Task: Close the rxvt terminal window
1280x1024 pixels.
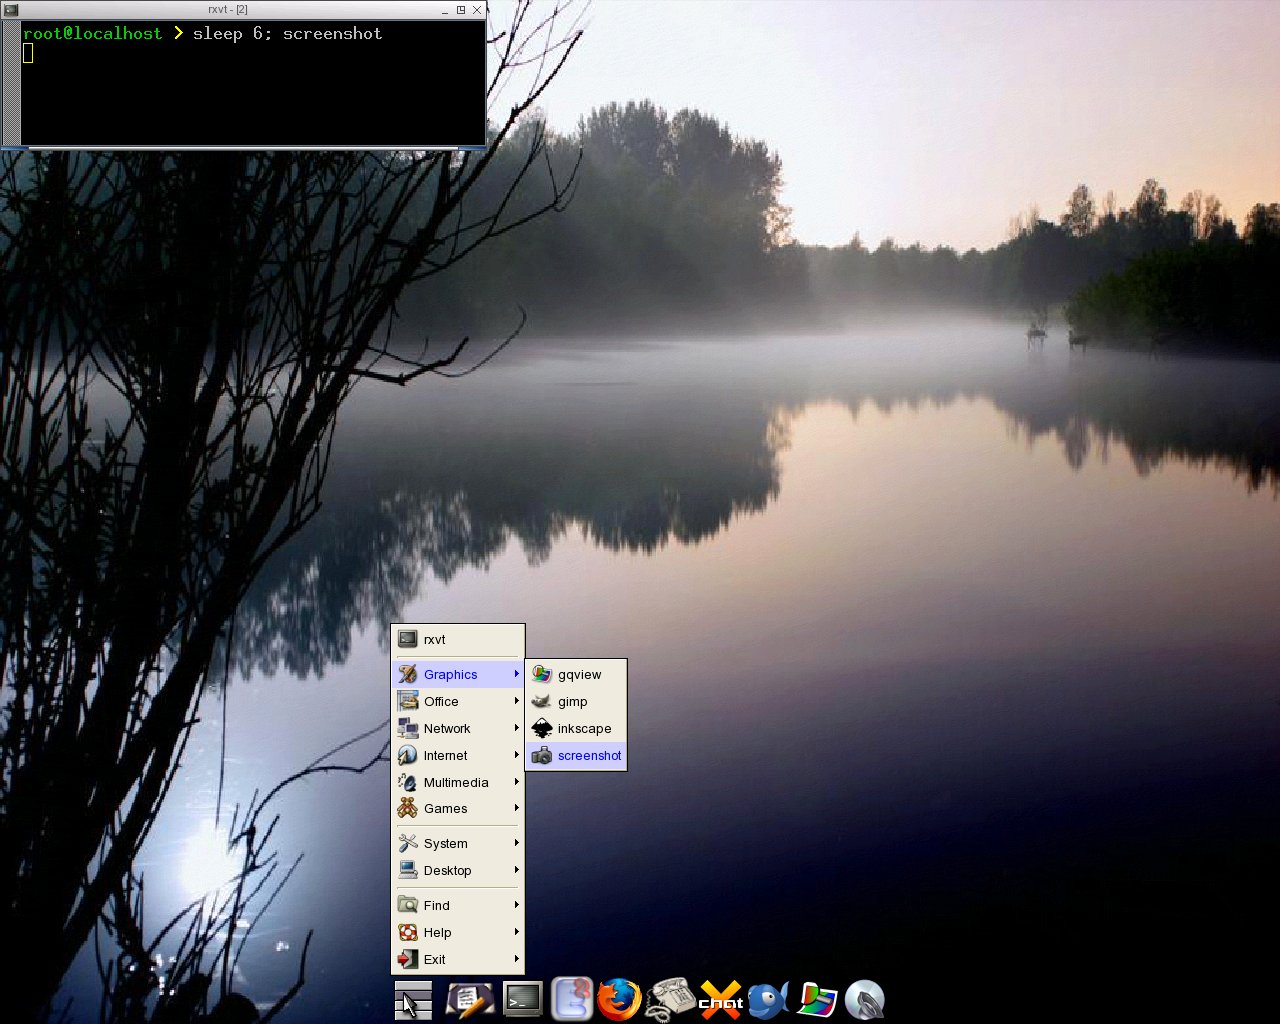Action: click(x=477, y=9)
